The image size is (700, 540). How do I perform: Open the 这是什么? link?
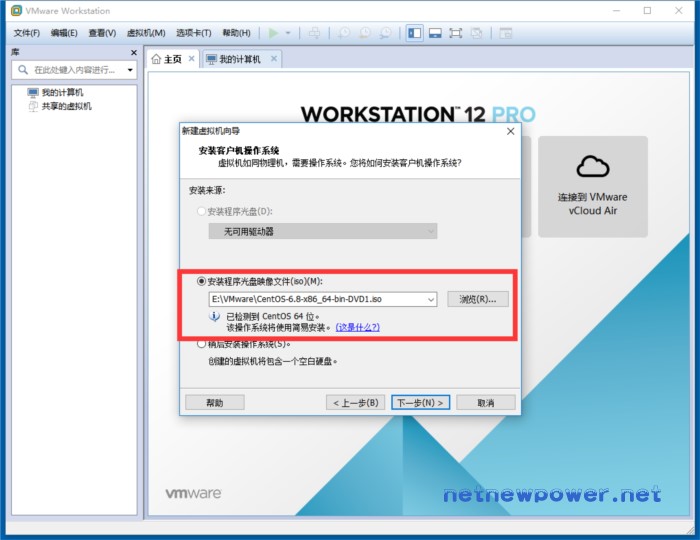point(358,328)
